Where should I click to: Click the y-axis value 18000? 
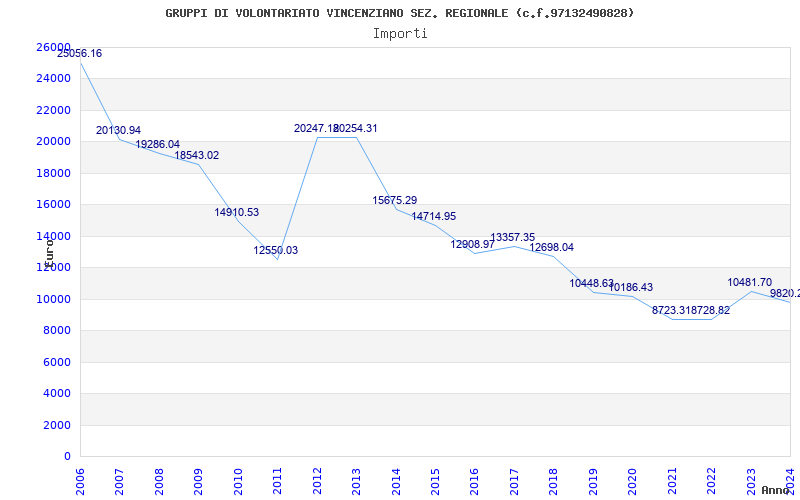pyautogui.click(x=53, y=173)
